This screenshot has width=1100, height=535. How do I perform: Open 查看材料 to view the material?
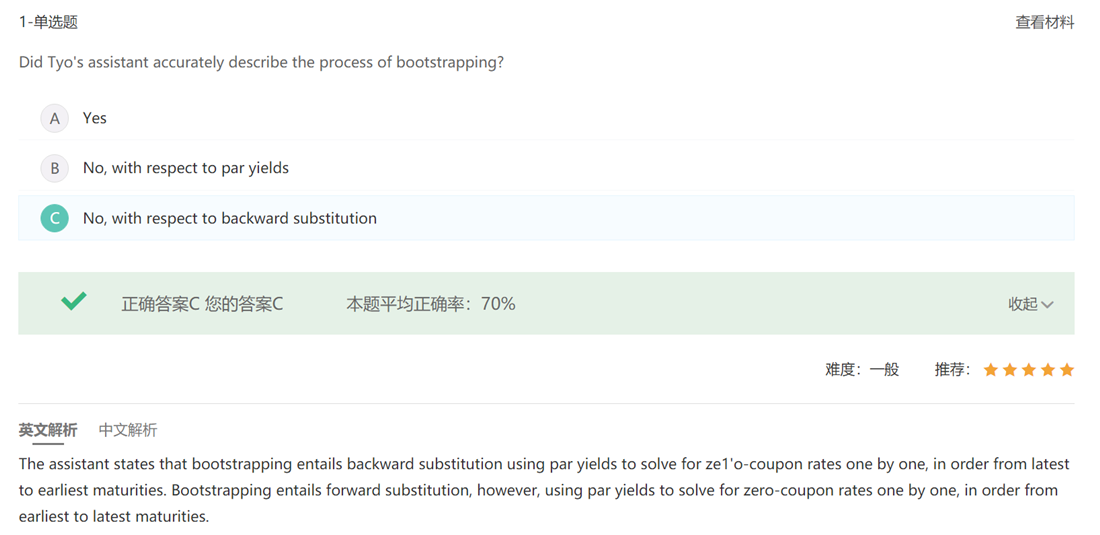[1045, 22]
